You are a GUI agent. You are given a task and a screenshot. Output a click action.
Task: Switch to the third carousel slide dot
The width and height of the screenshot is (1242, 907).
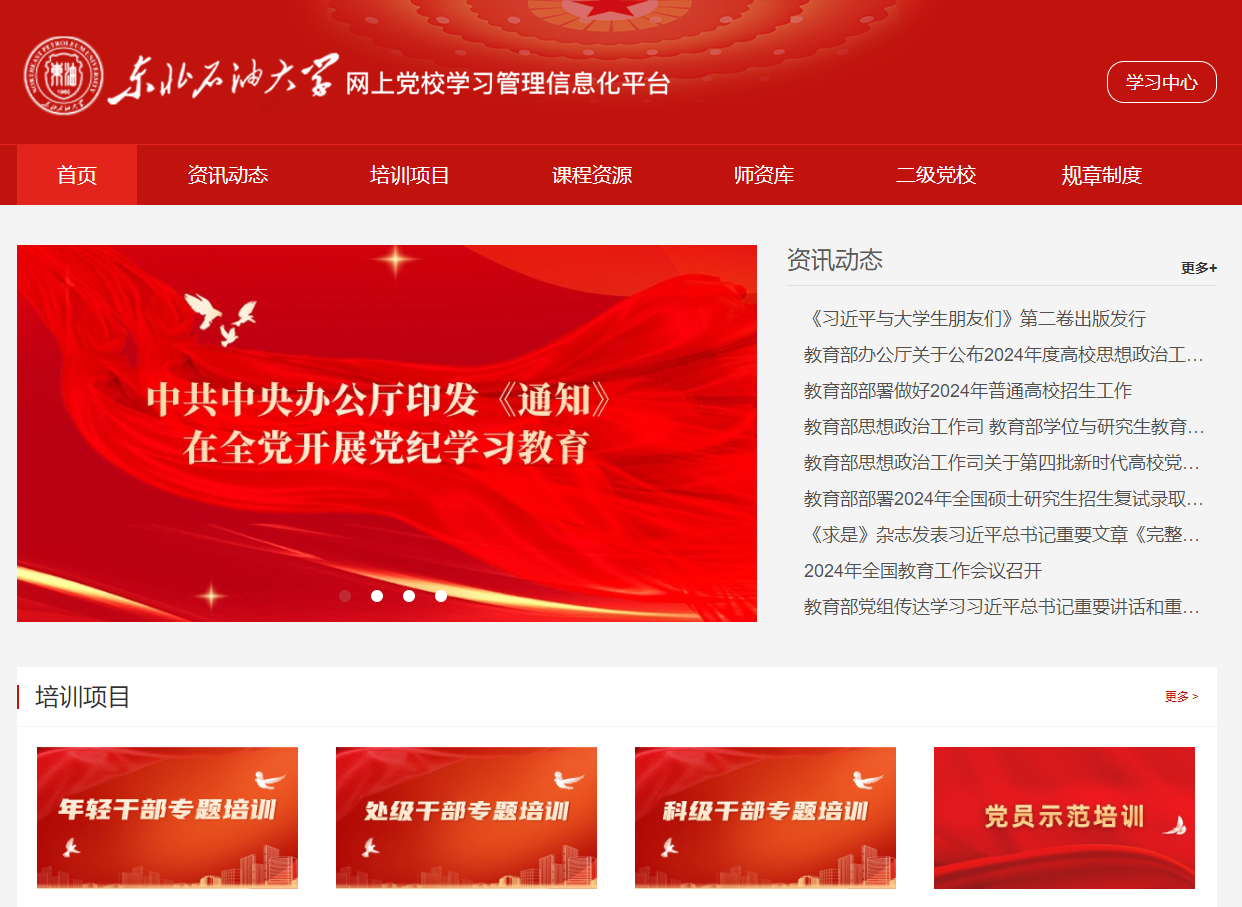[x=409, y=596]
